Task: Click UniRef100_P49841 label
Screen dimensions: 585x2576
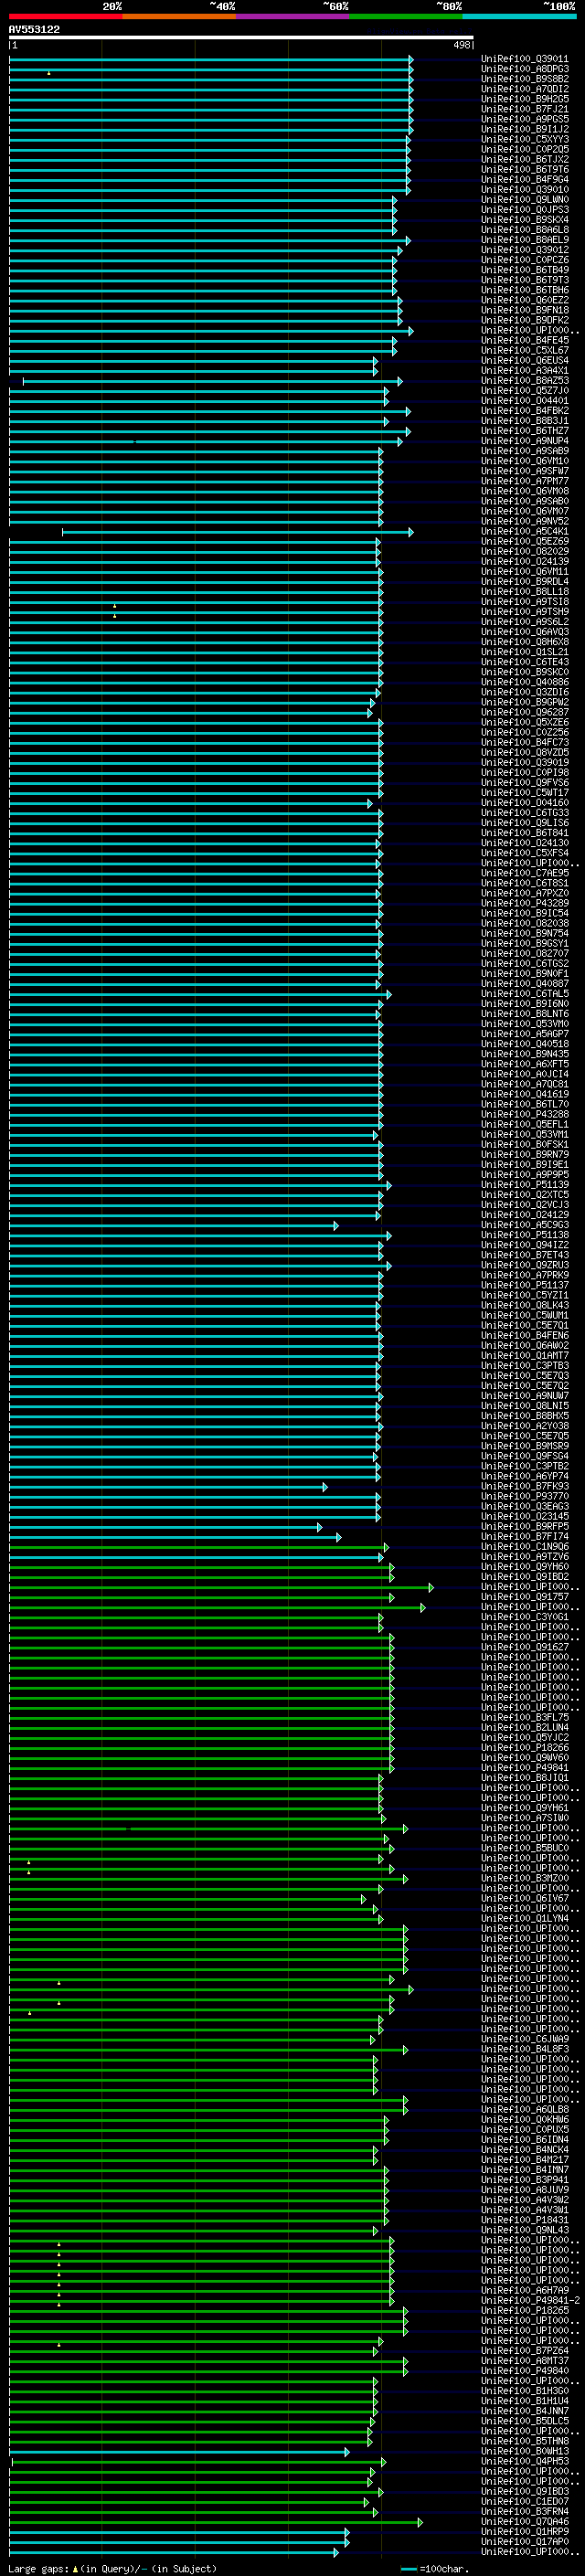Action: [525, 1768]
